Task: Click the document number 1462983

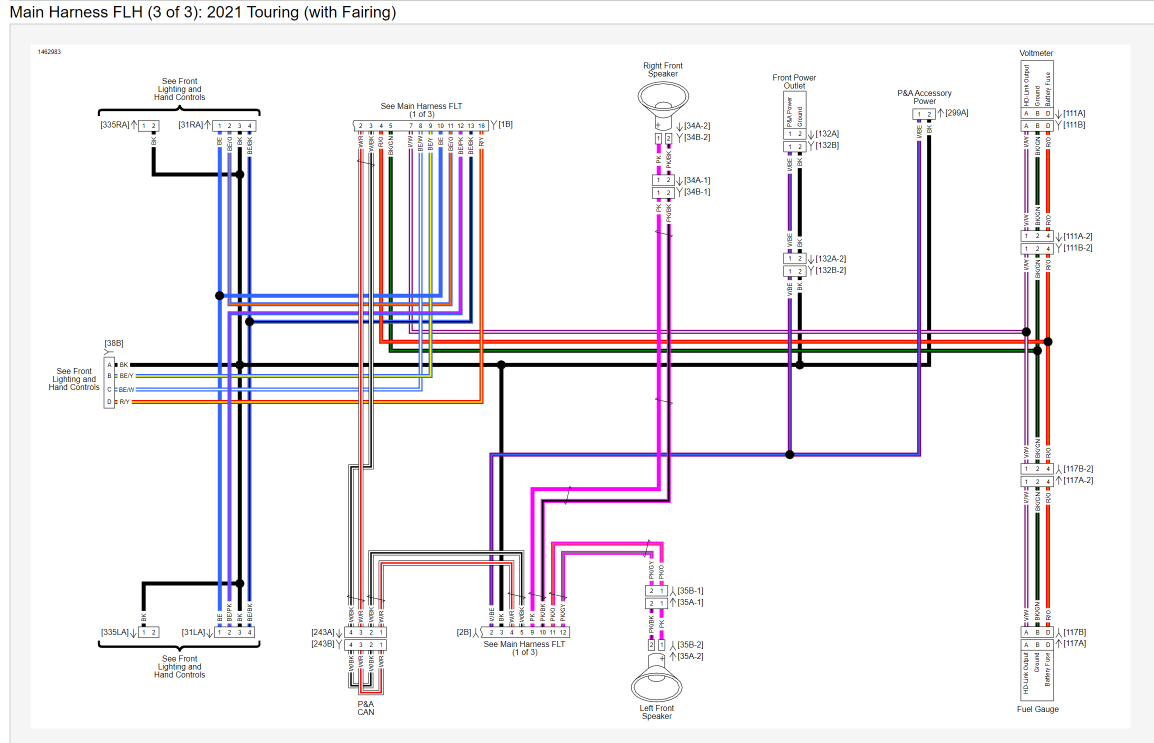Action: coord(50,51)
